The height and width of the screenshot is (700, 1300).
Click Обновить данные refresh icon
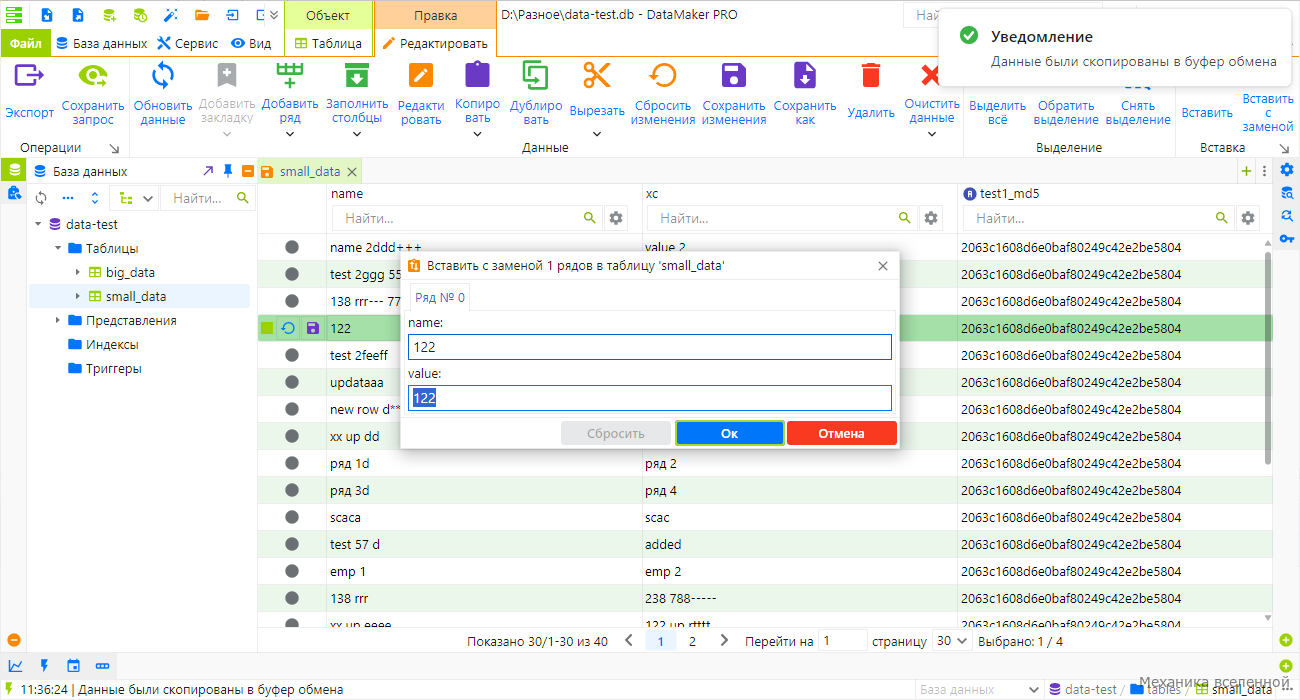click(162, 76)
